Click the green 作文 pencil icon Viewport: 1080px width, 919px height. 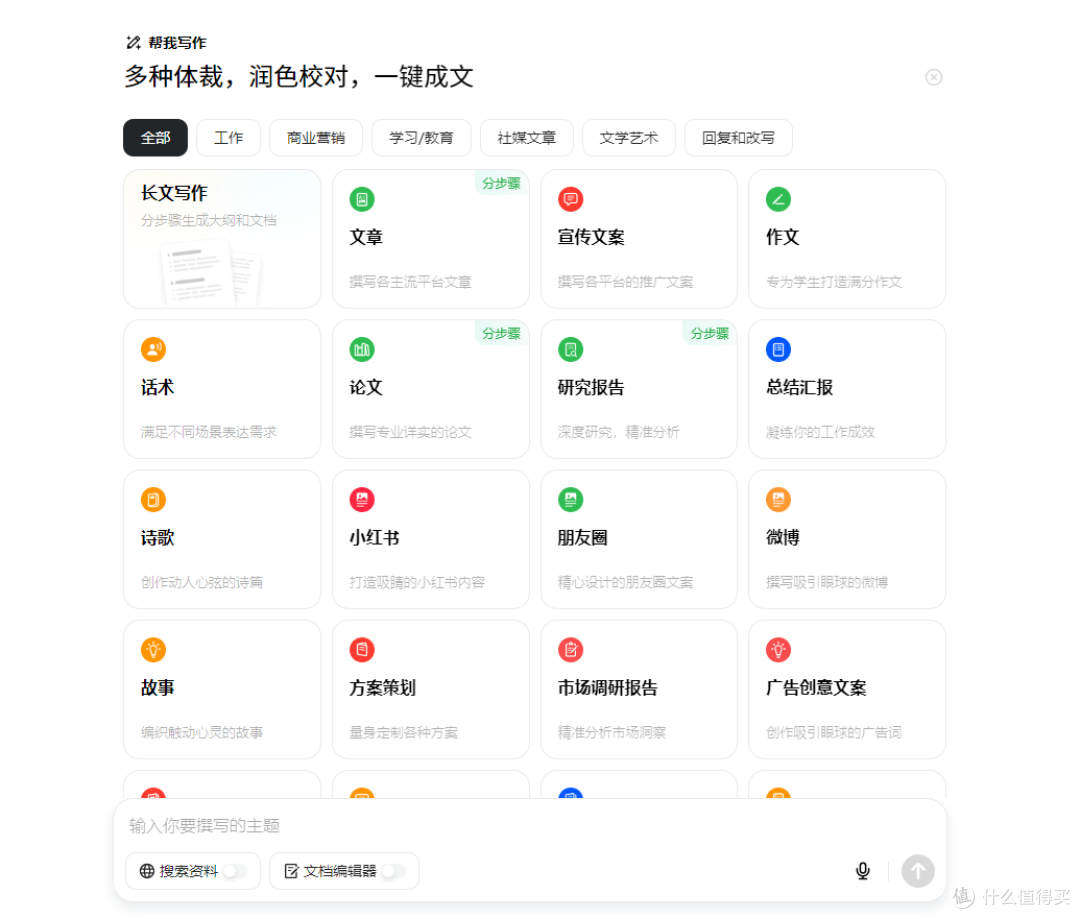[x=778, y=200]
